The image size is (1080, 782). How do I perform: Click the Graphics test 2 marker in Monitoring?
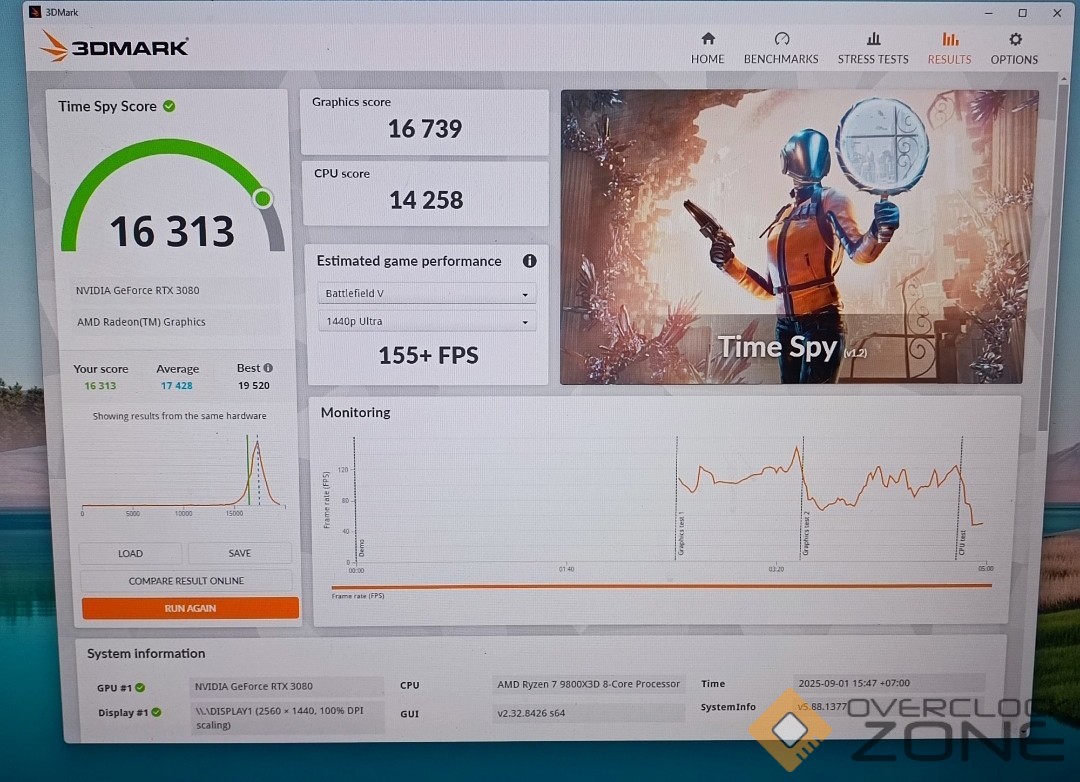click(806, 533)
